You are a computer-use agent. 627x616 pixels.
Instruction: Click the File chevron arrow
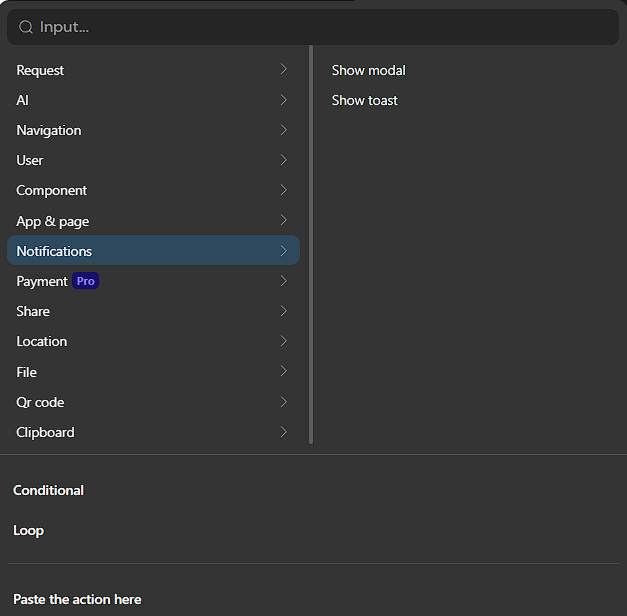click(284, 372)
